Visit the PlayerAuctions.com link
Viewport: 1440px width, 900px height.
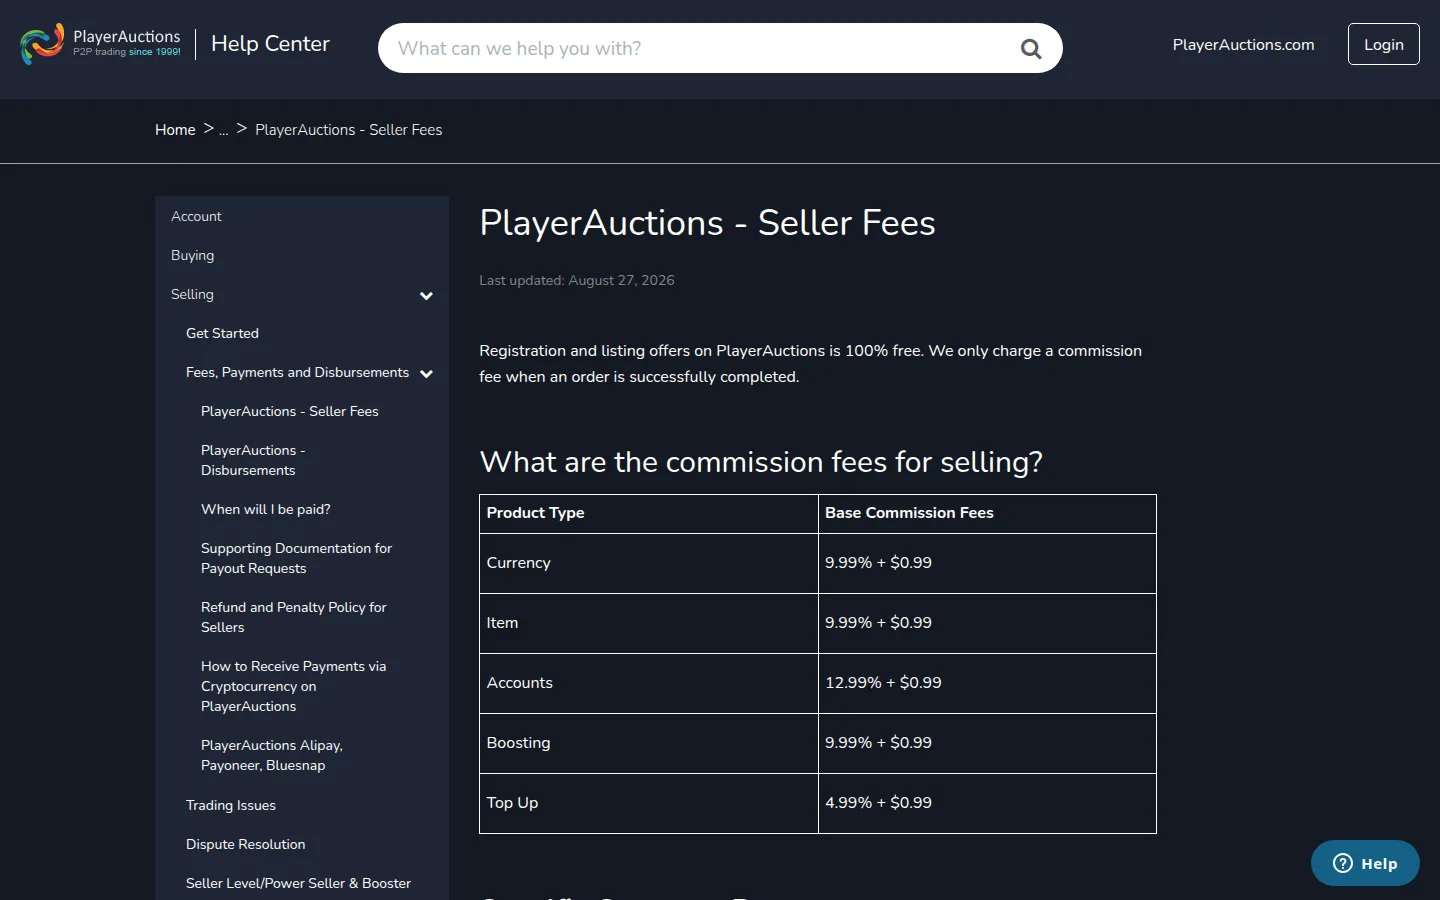[x=1243, y=44]
